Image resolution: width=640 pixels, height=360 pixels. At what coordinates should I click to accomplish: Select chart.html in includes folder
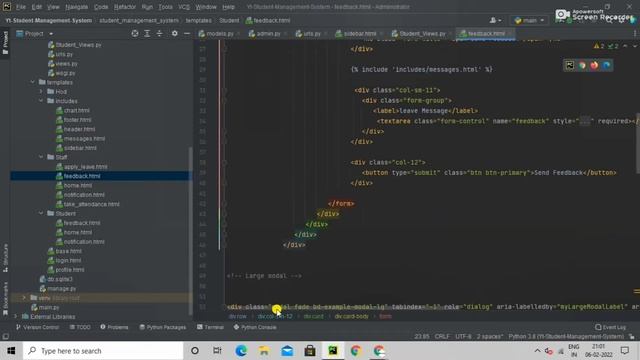point(72,111)
